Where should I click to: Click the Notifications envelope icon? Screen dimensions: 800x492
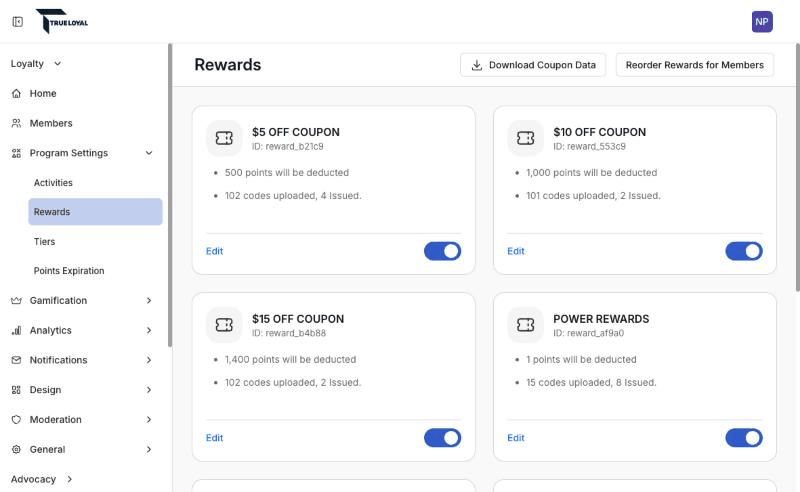point(16,360)
